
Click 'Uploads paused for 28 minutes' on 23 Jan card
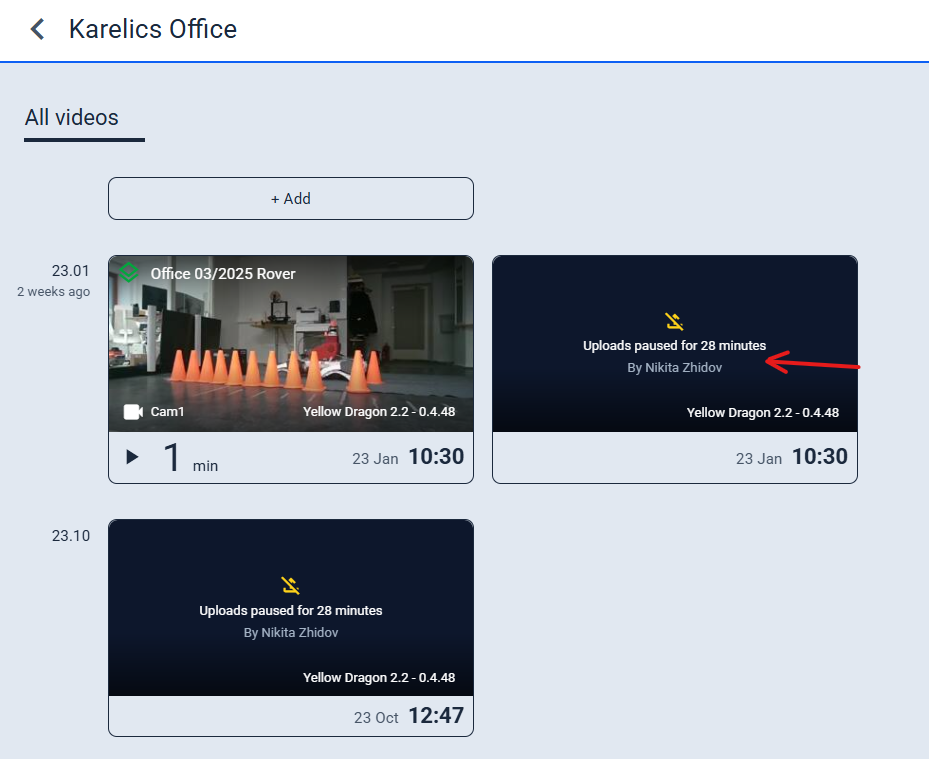coord(674,346)
